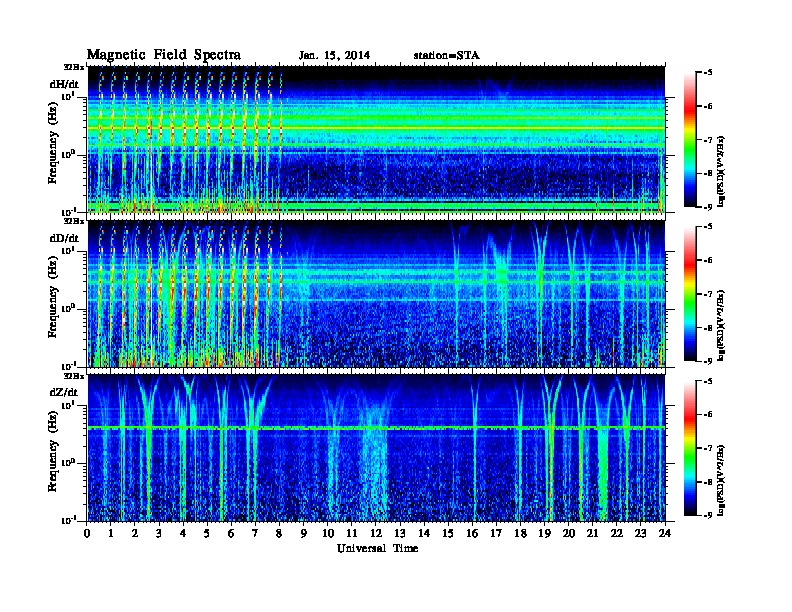The width and height of the screenshot is (792, 612).
Task: Click the -8 tick on dD/dt color scale
Action: pyautogui.click(x=707, y=327)
